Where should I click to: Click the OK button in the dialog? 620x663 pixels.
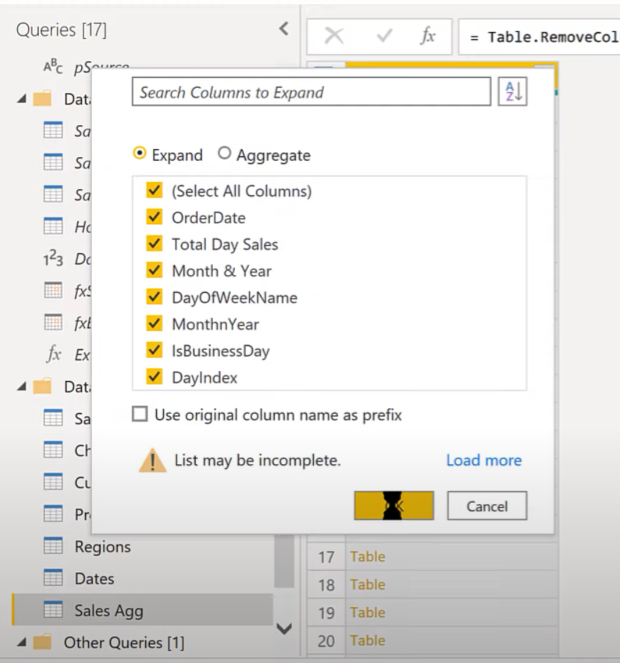(394, 505)
